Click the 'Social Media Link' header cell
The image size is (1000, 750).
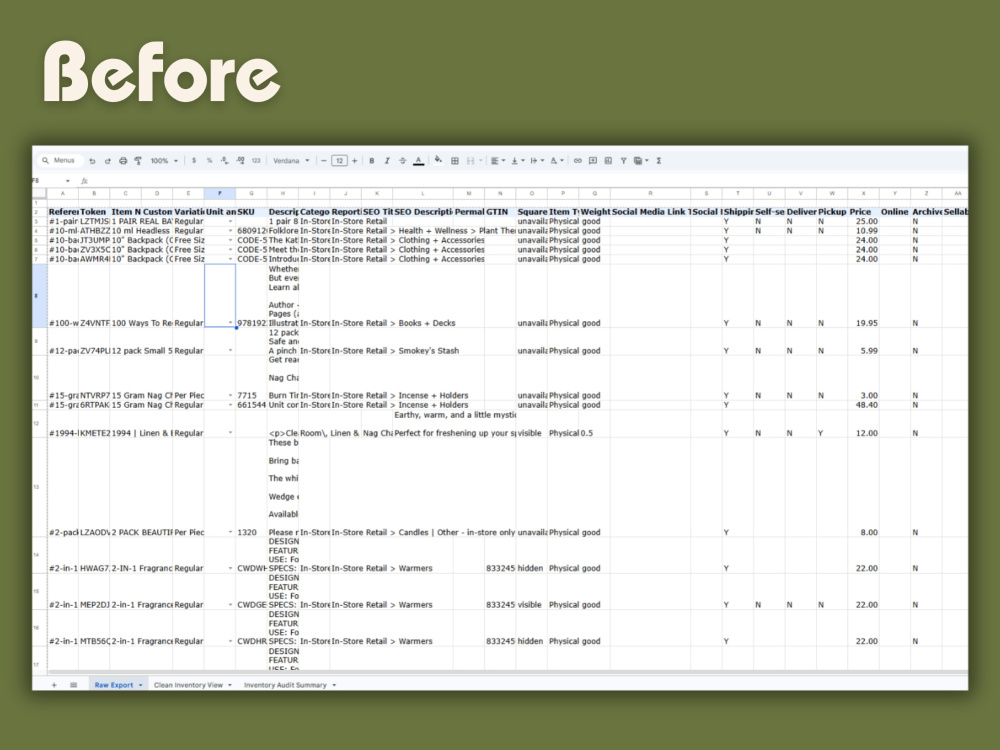pos(651,212)
